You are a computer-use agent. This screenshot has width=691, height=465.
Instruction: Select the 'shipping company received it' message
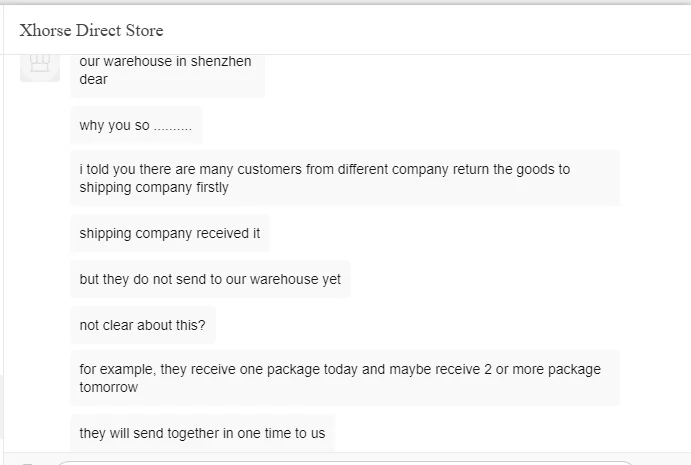click(x=169, y=233)
